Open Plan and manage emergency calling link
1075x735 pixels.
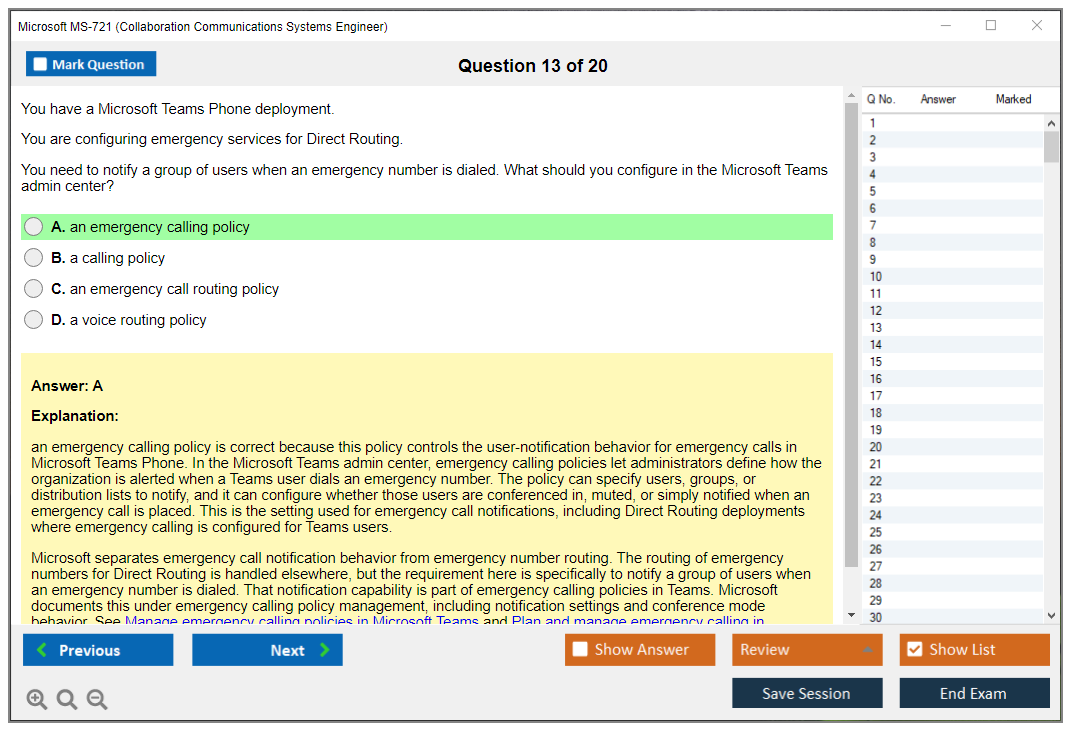point(638,620)
